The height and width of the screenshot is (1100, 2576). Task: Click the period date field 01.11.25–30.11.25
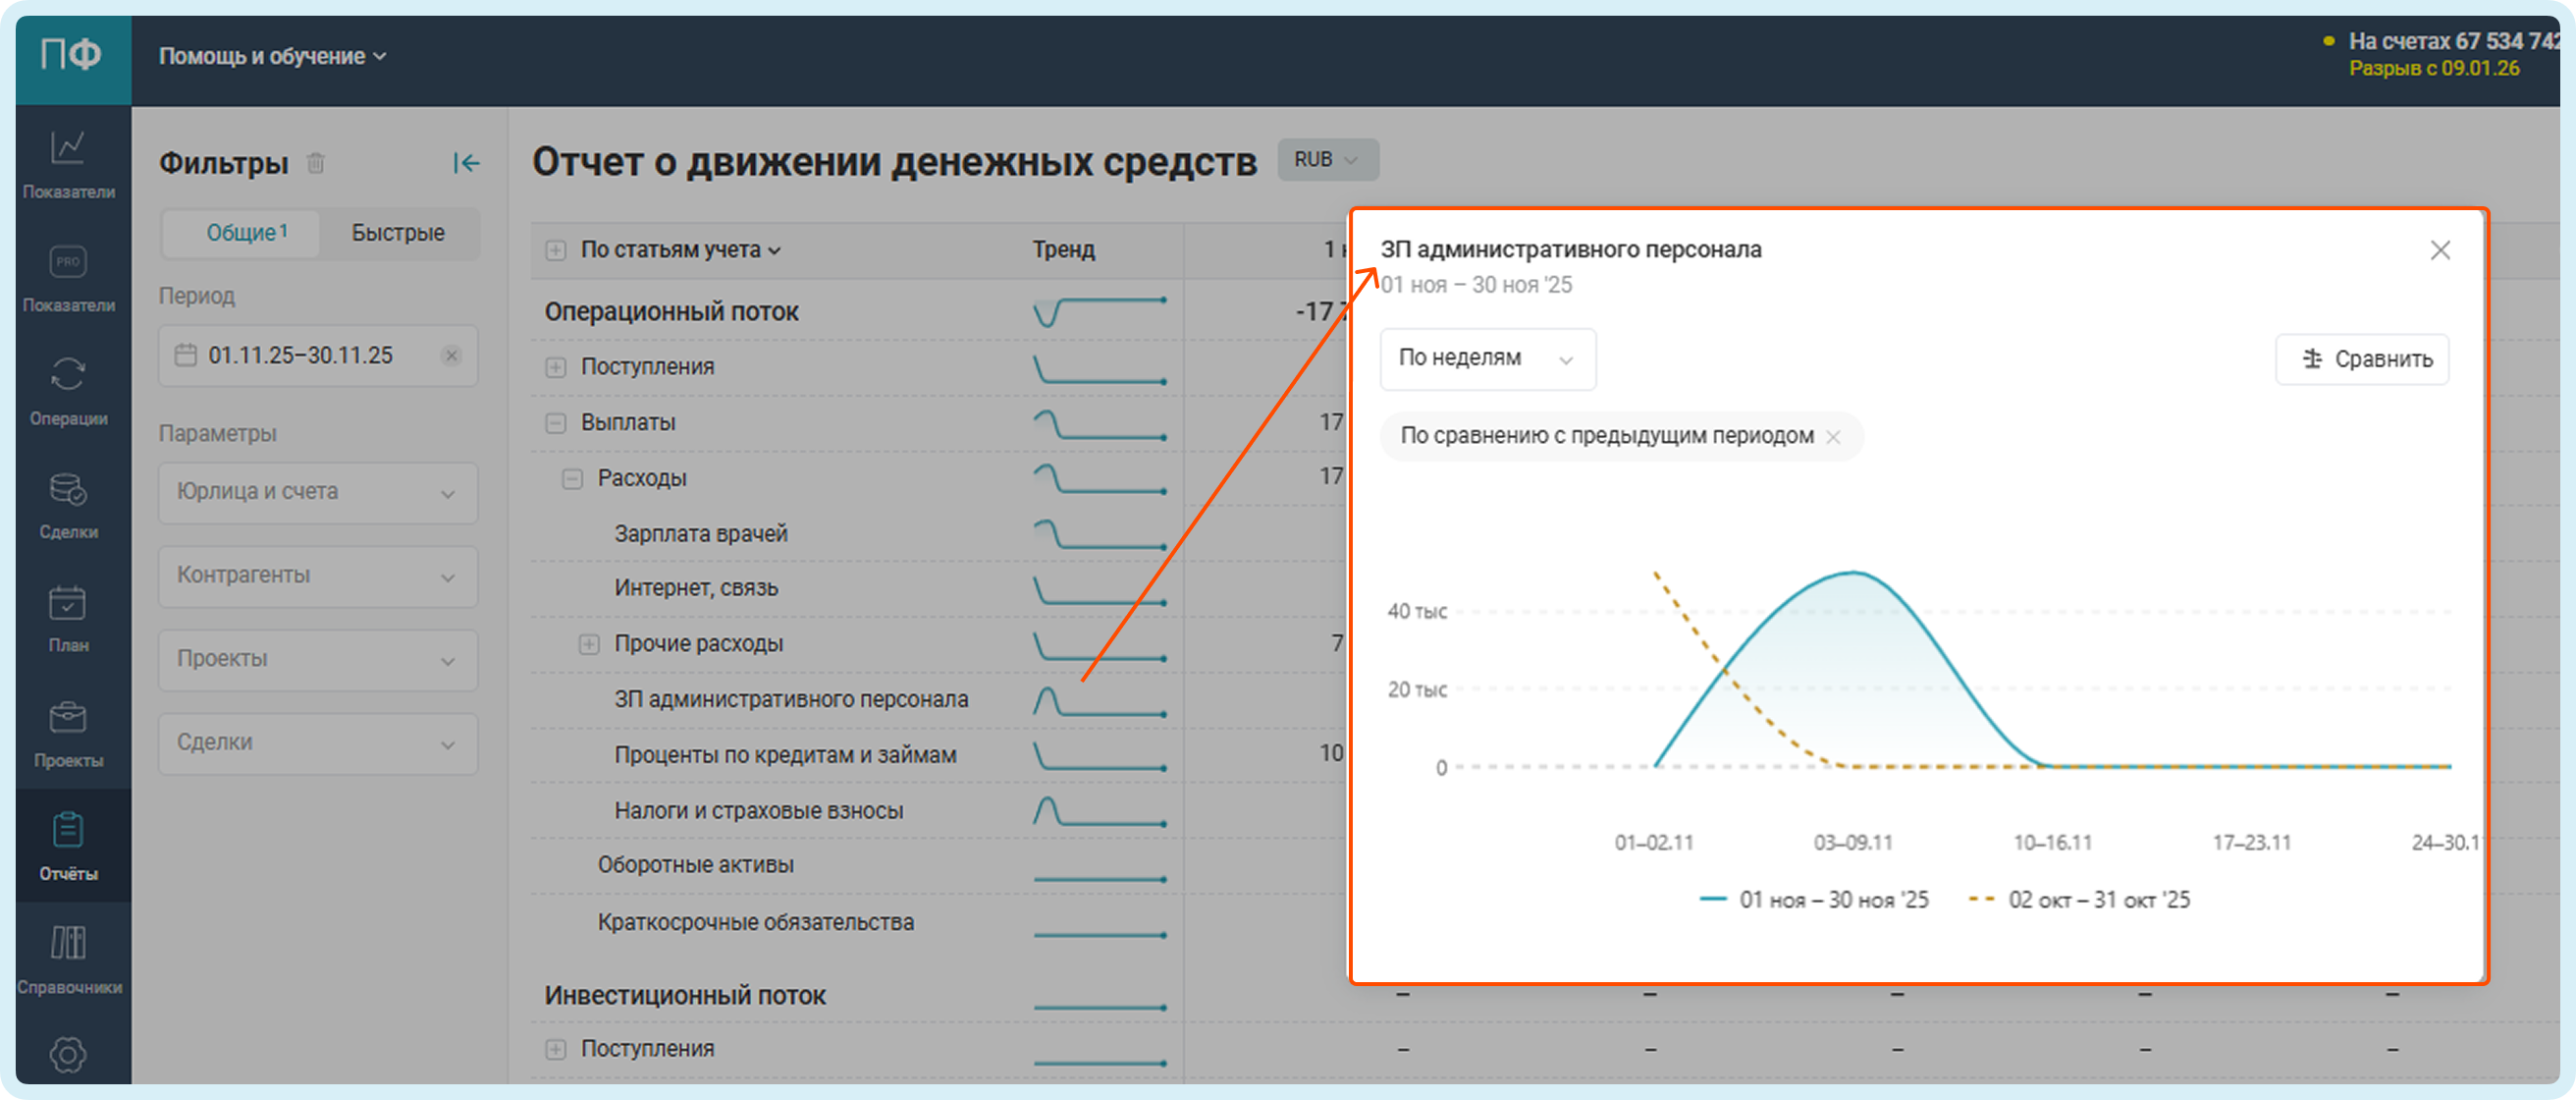(x=300, y=356)
